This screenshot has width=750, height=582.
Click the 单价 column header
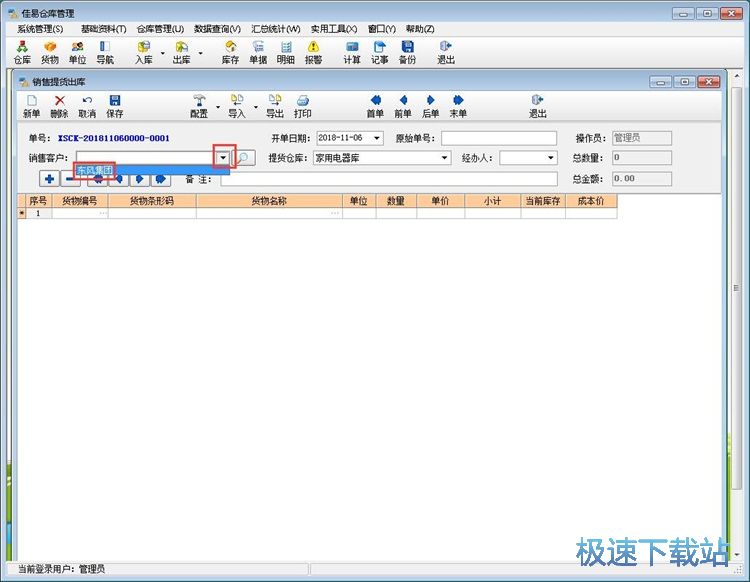(441, 201)
